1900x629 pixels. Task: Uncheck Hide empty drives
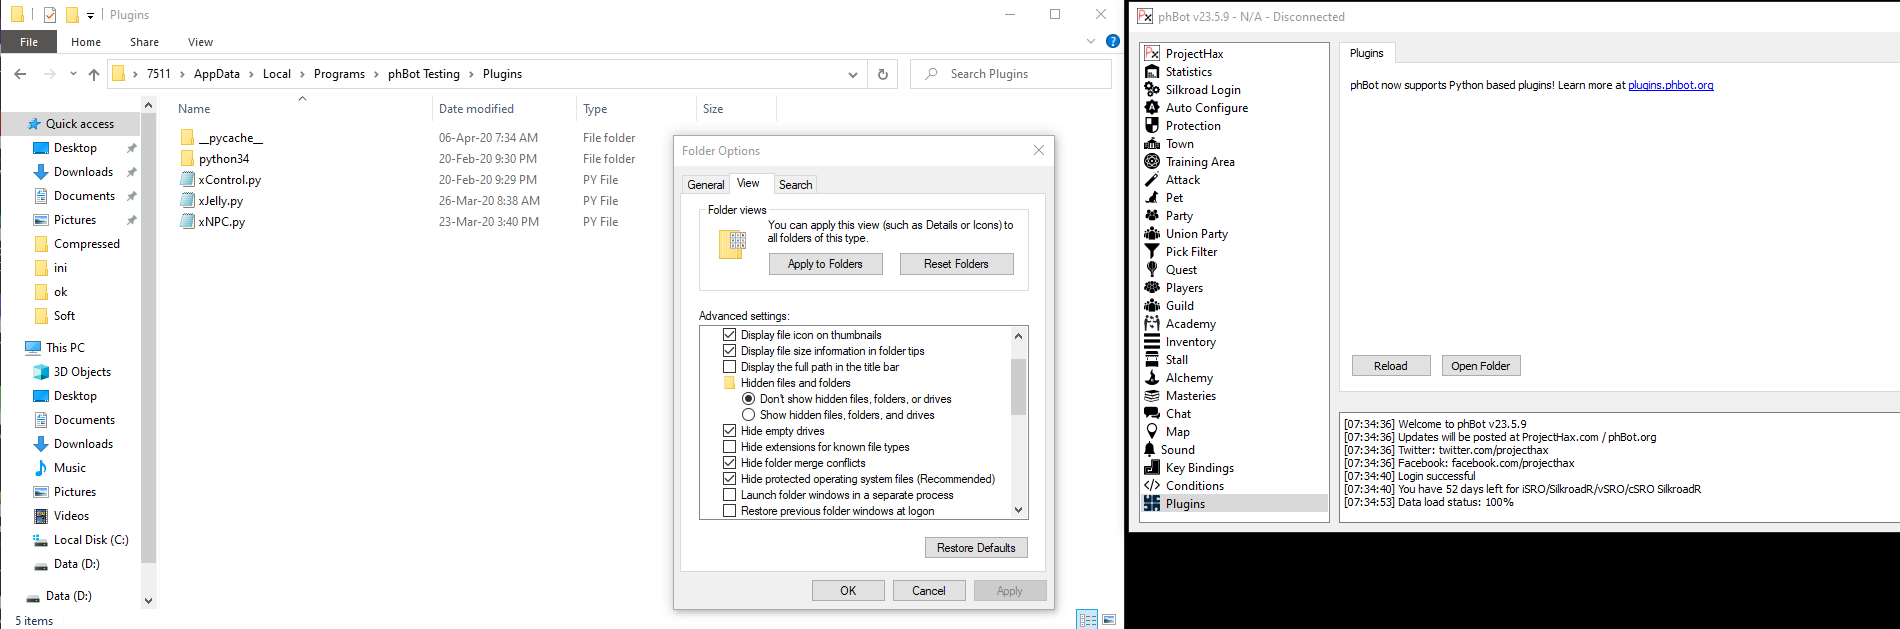[730, 431]
